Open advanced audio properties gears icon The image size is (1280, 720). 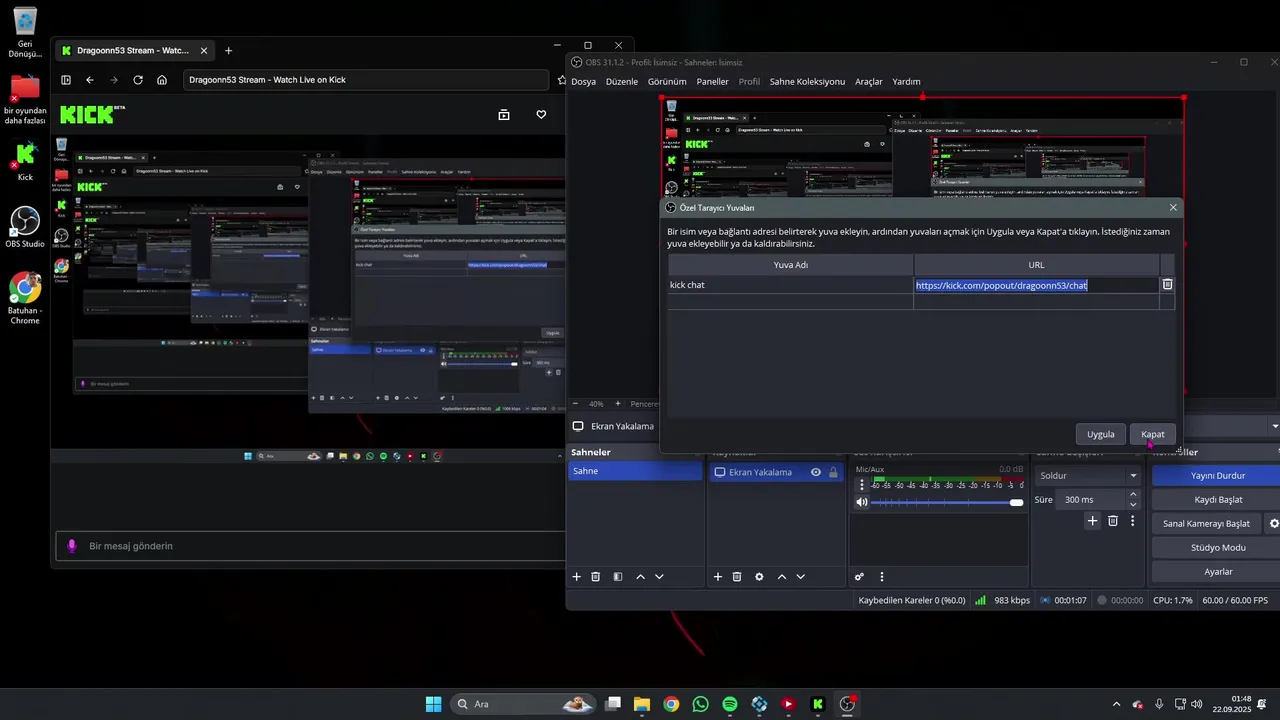859,577
